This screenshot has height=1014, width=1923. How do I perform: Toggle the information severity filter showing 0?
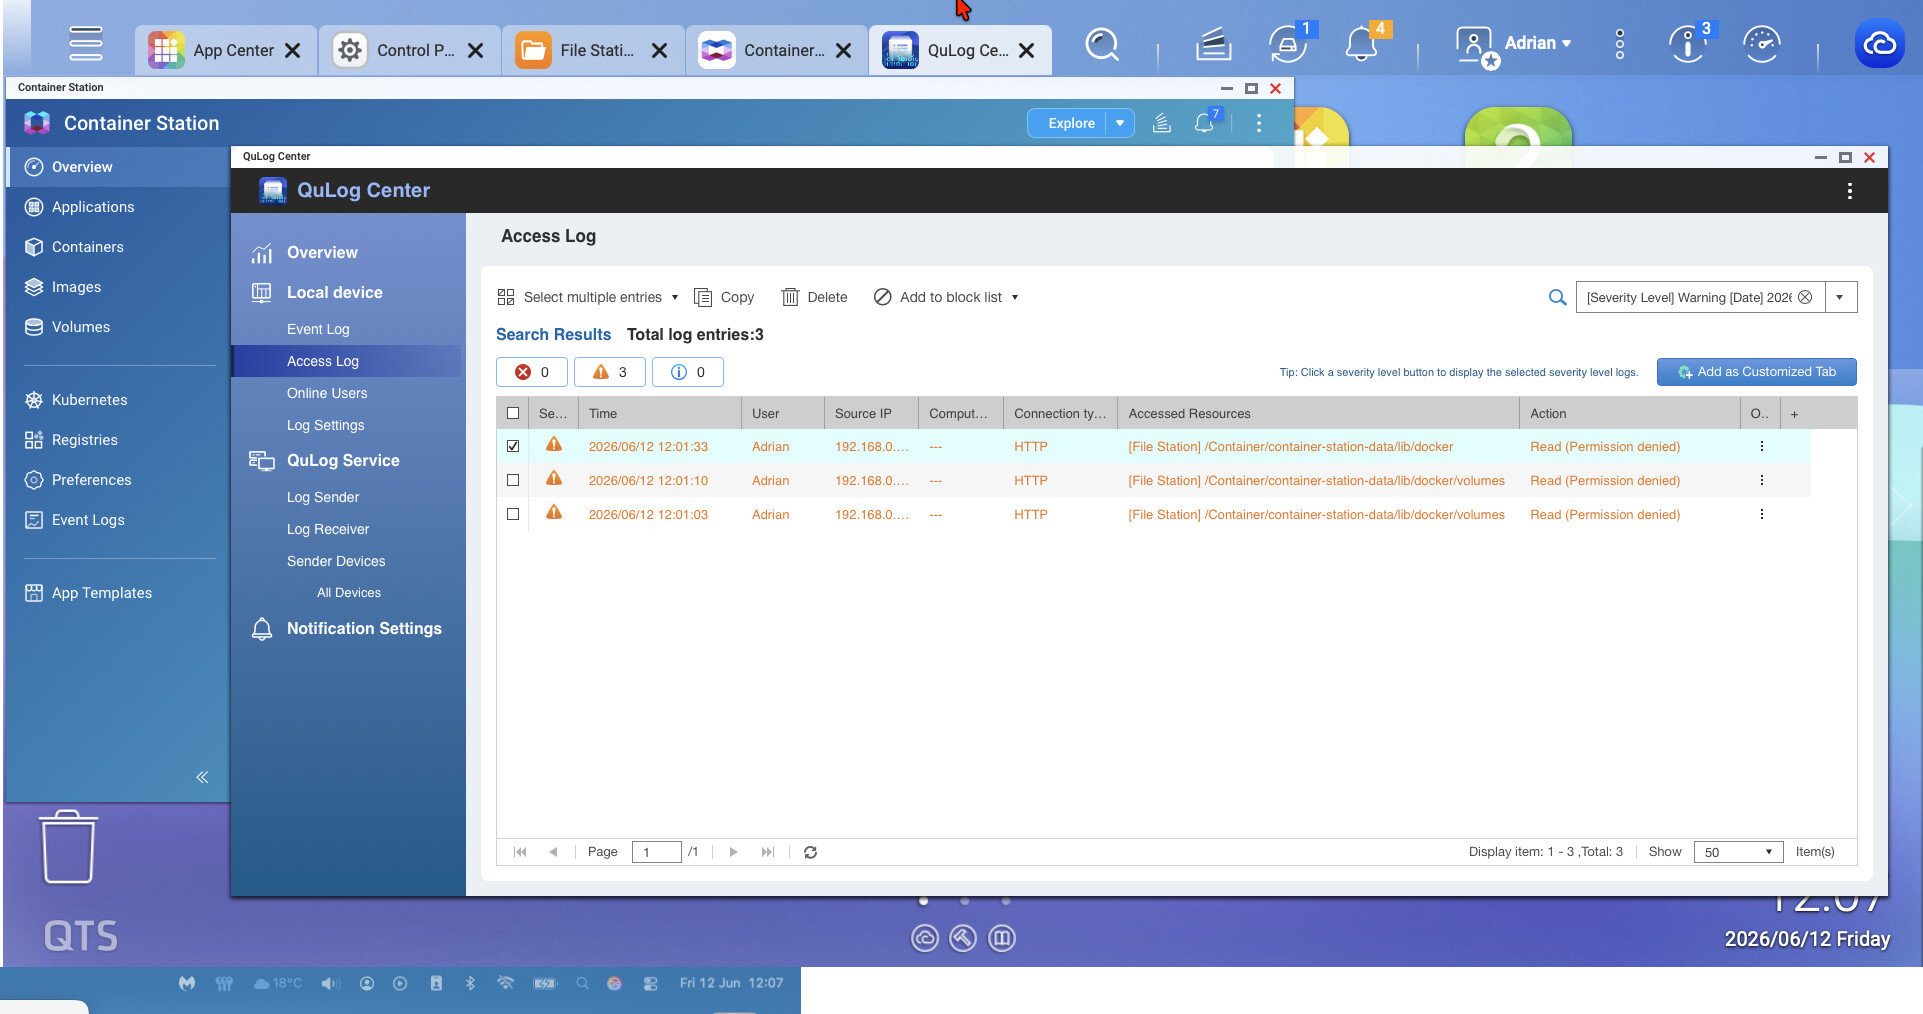click(x=688, y=372)
